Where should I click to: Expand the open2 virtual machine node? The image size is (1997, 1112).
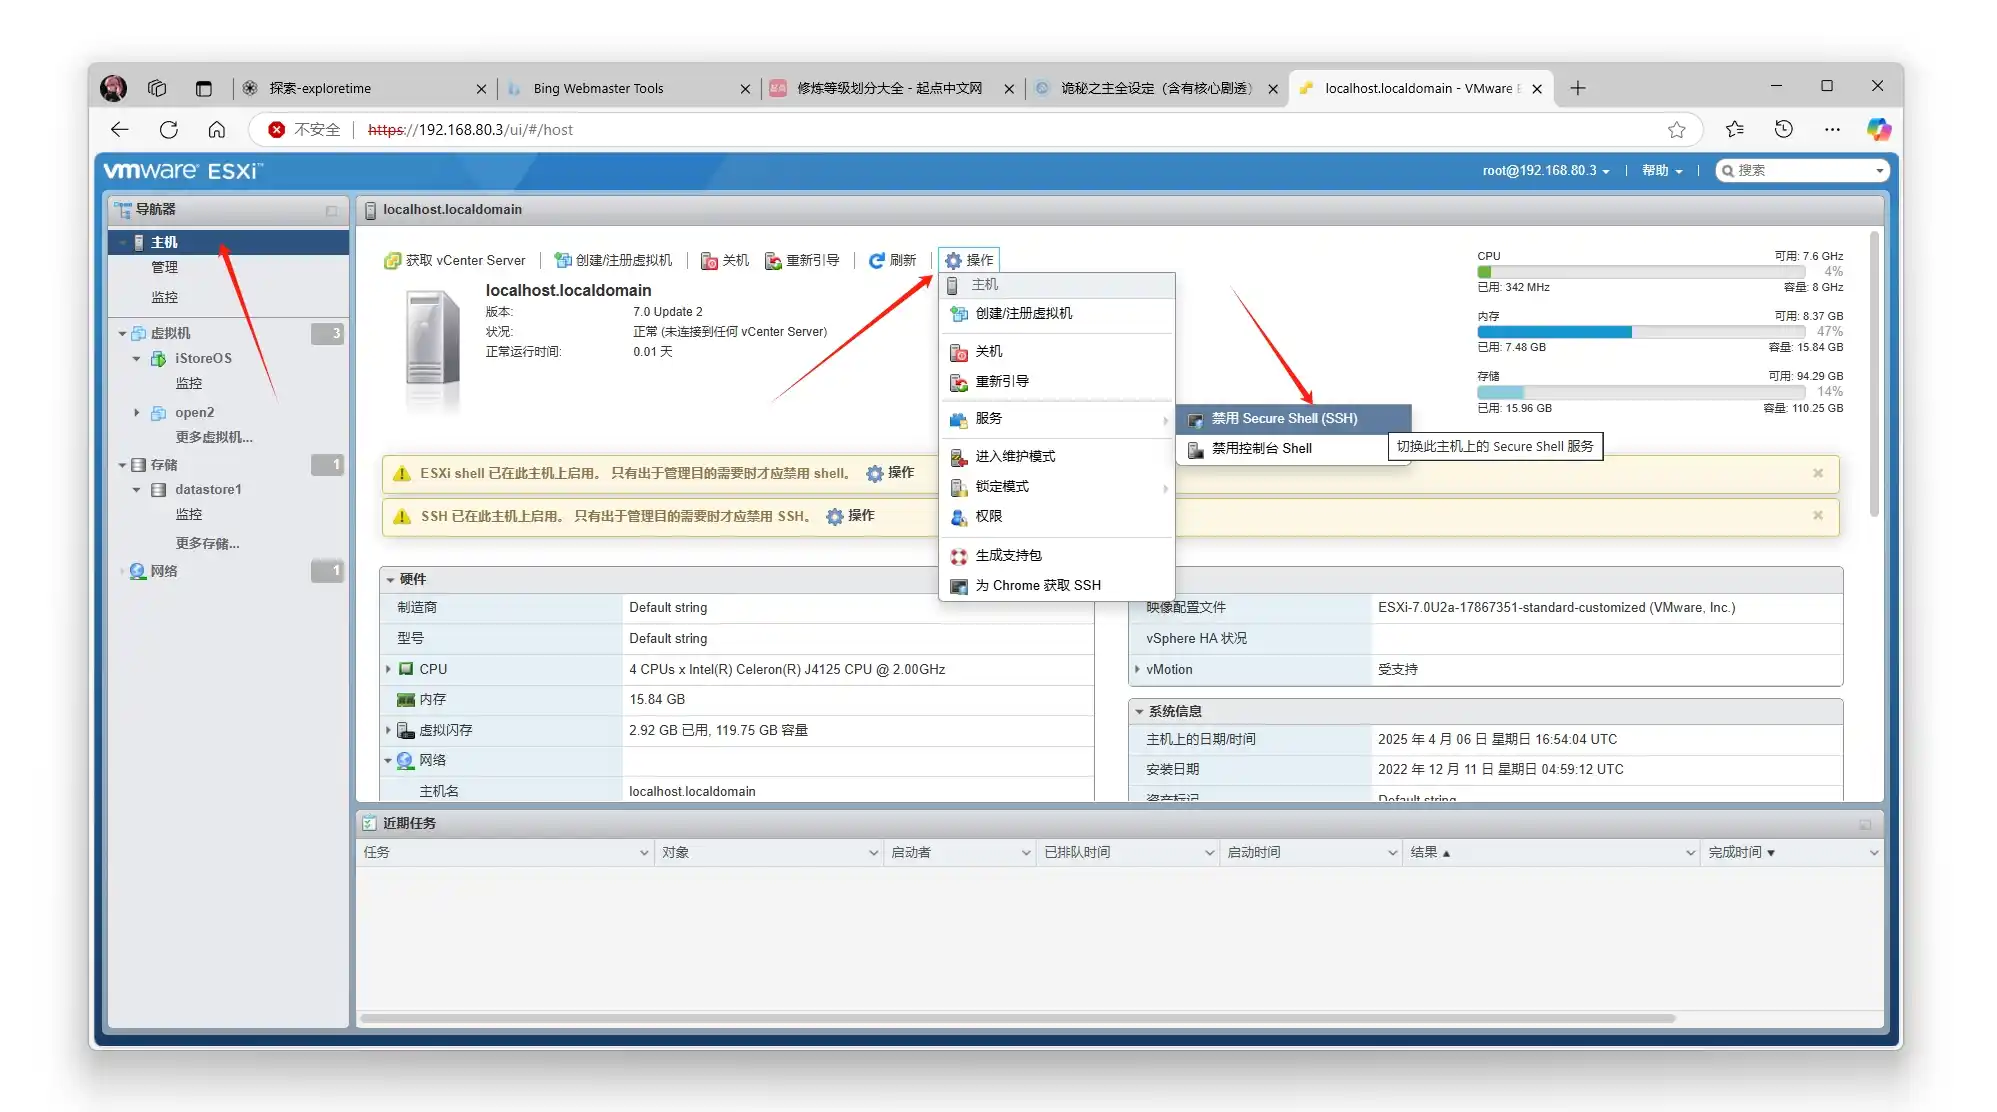coord(137,412)
